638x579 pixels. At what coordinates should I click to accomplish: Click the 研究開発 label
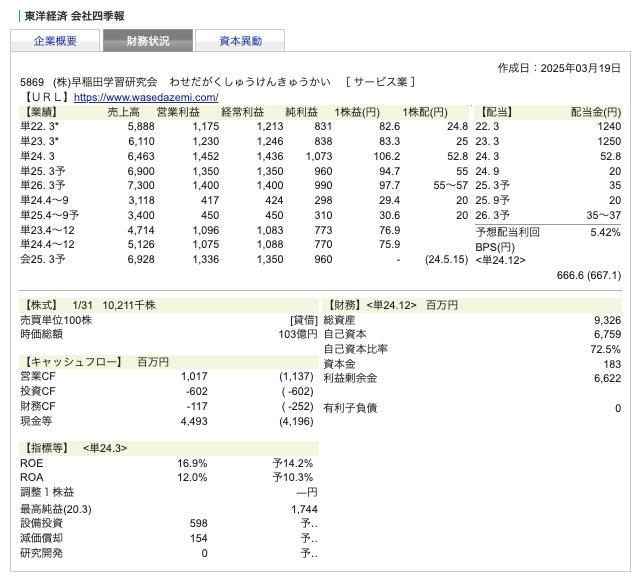point(42,553)
